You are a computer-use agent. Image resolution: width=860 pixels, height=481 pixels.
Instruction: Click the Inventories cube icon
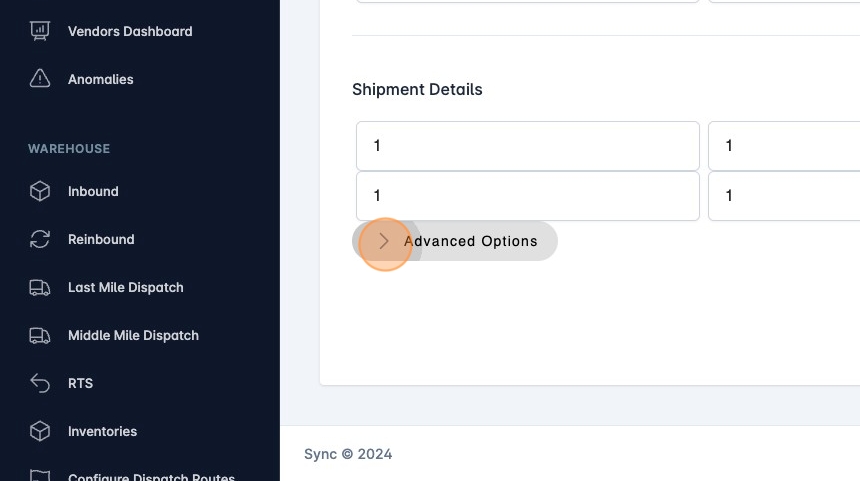coord(40,431)
